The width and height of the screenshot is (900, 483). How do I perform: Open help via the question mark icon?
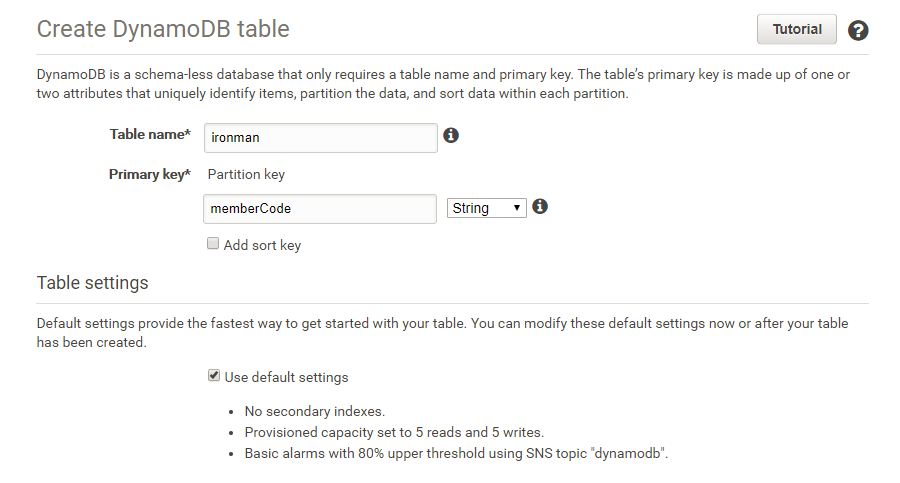pos(858,30)
